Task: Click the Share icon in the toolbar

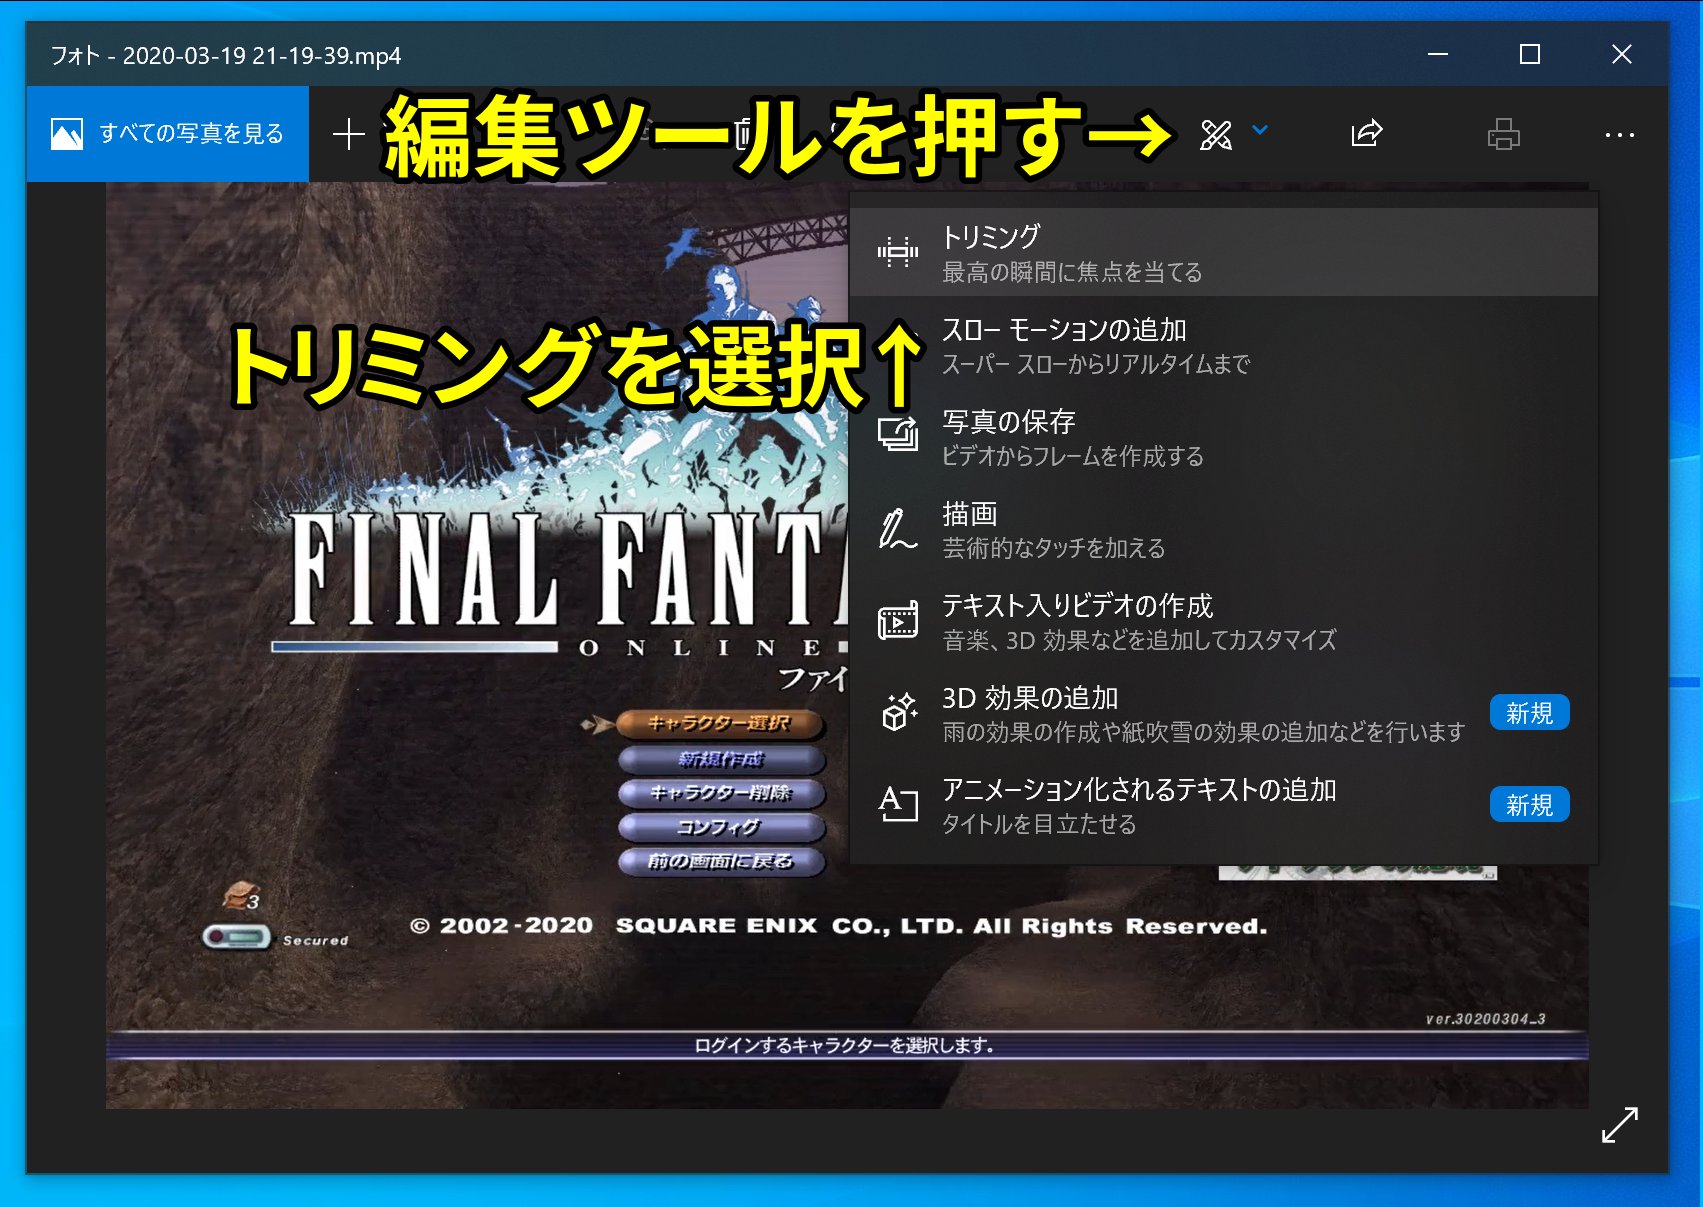Action: 1365,132
